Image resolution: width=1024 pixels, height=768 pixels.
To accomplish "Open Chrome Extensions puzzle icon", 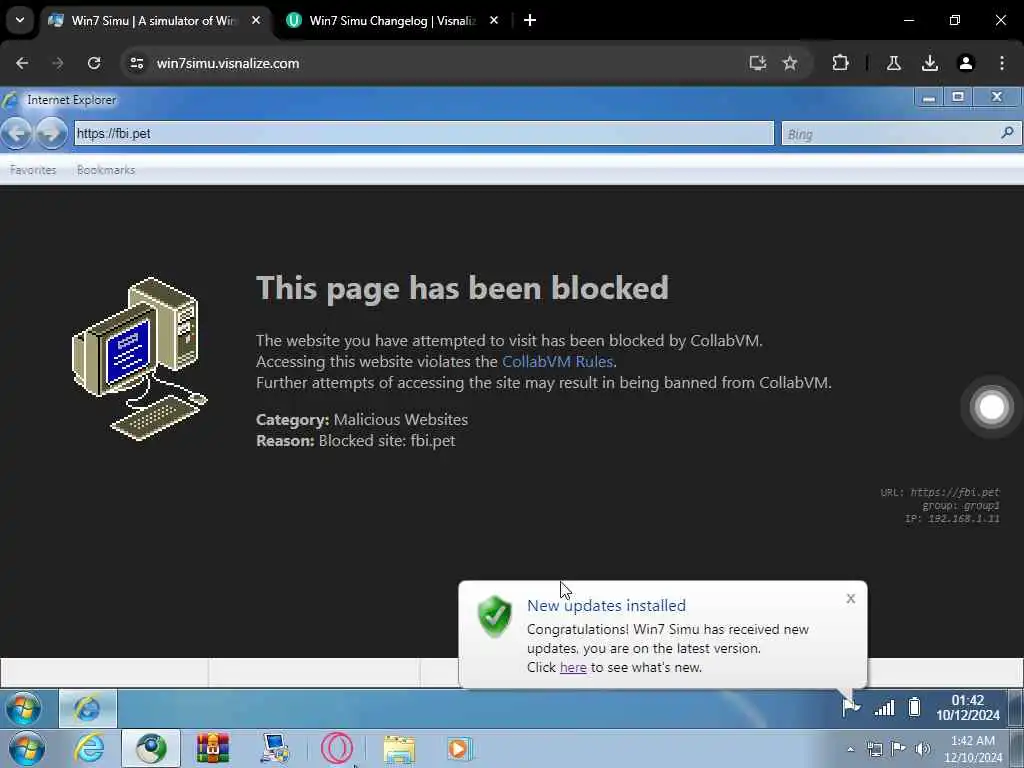I will point(840,63).
